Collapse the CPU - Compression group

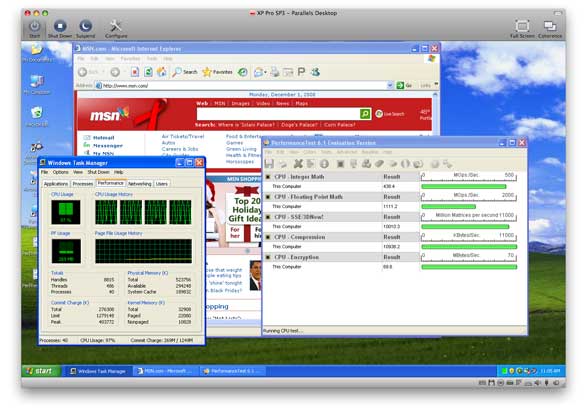(268, 237)
